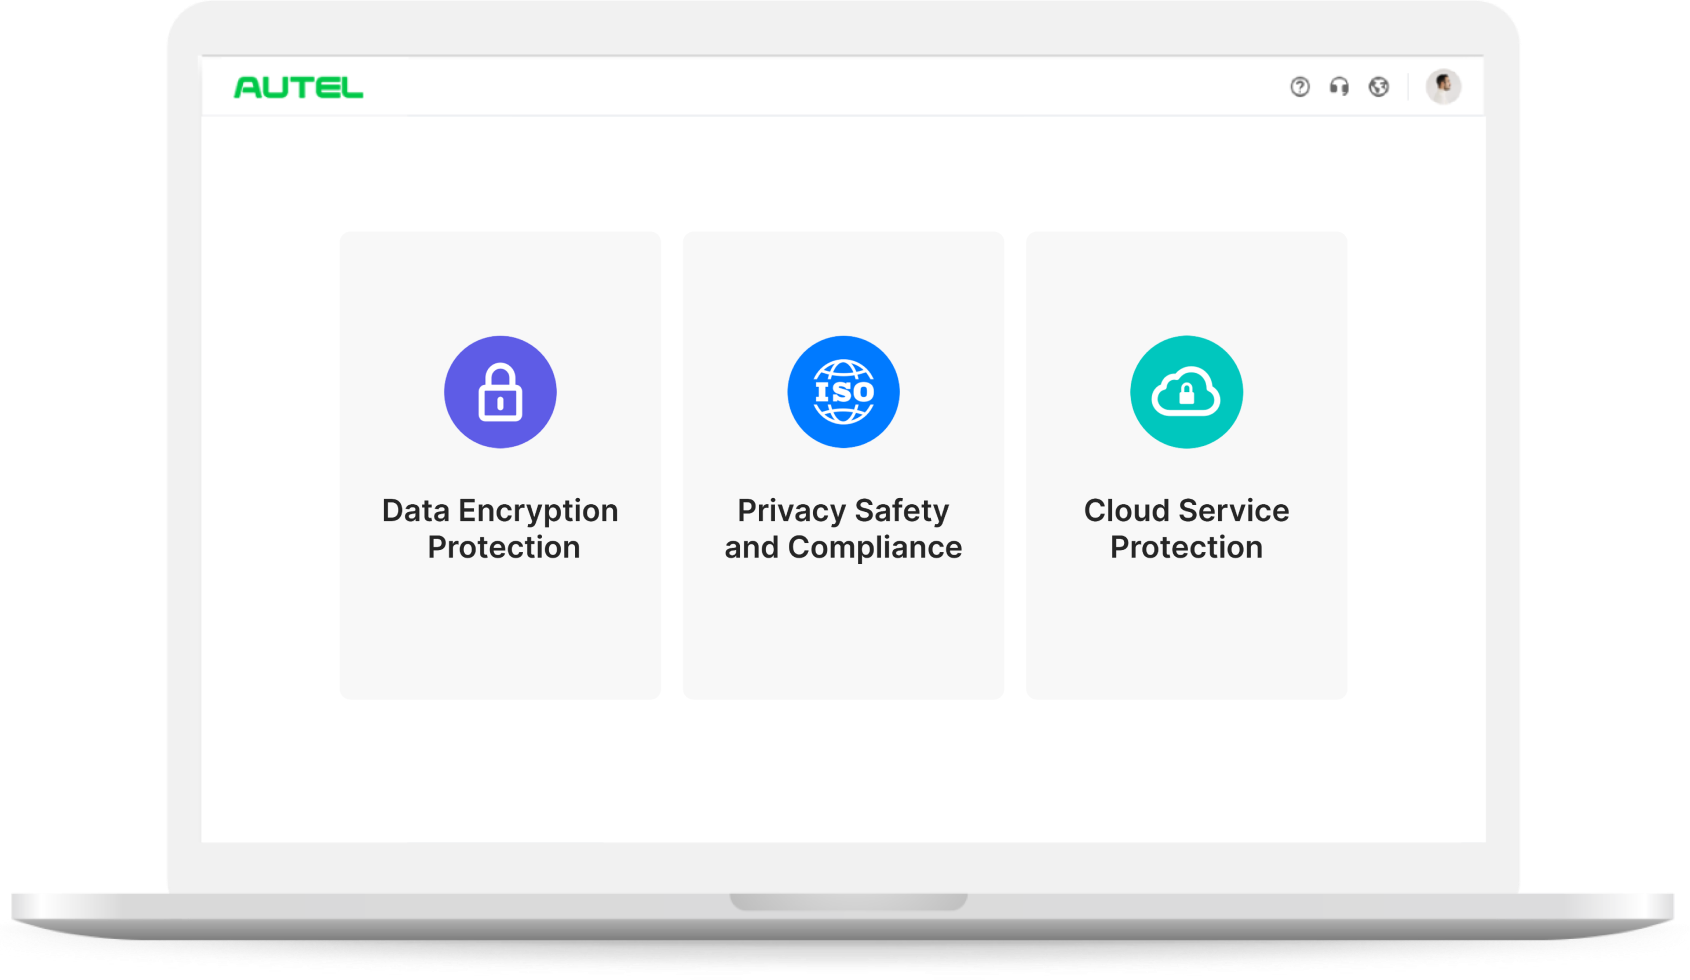Open the user profile avatar menu
Viewport: 1690px width, 980px height.
tap(1443, 87)
